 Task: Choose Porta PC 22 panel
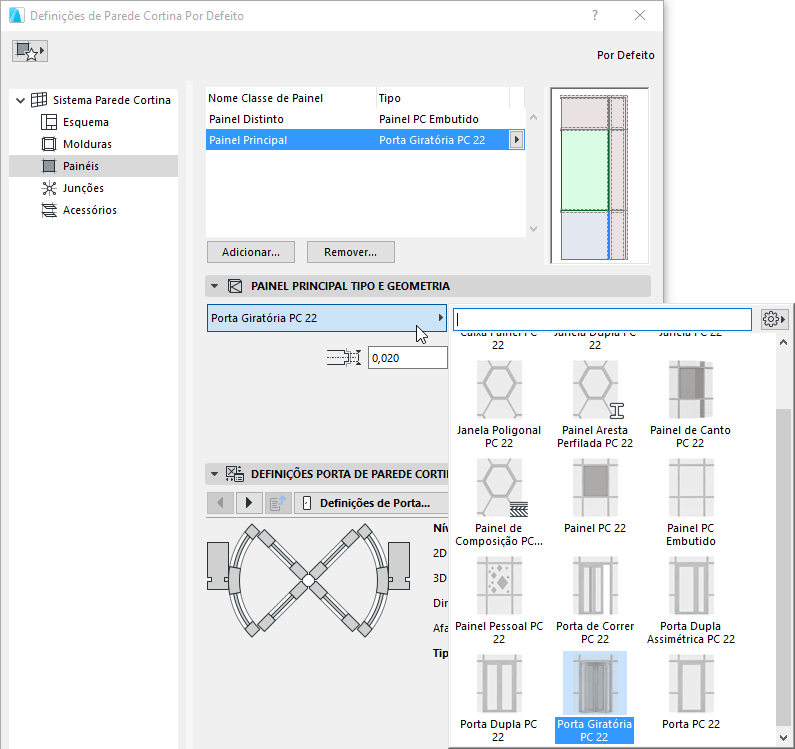691,692
